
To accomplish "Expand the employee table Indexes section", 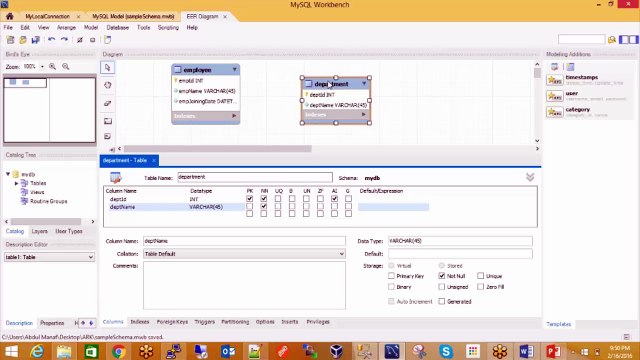I will pyautogui.click(x=234, y=116).
